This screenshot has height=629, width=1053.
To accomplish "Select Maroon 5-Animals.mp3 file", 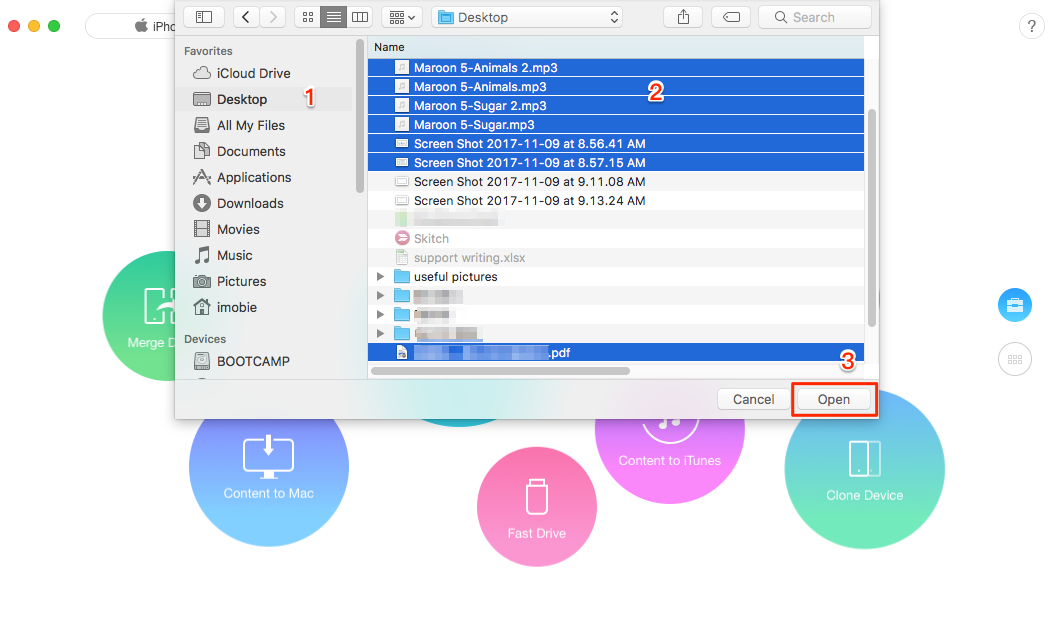I will click(616, 87).
